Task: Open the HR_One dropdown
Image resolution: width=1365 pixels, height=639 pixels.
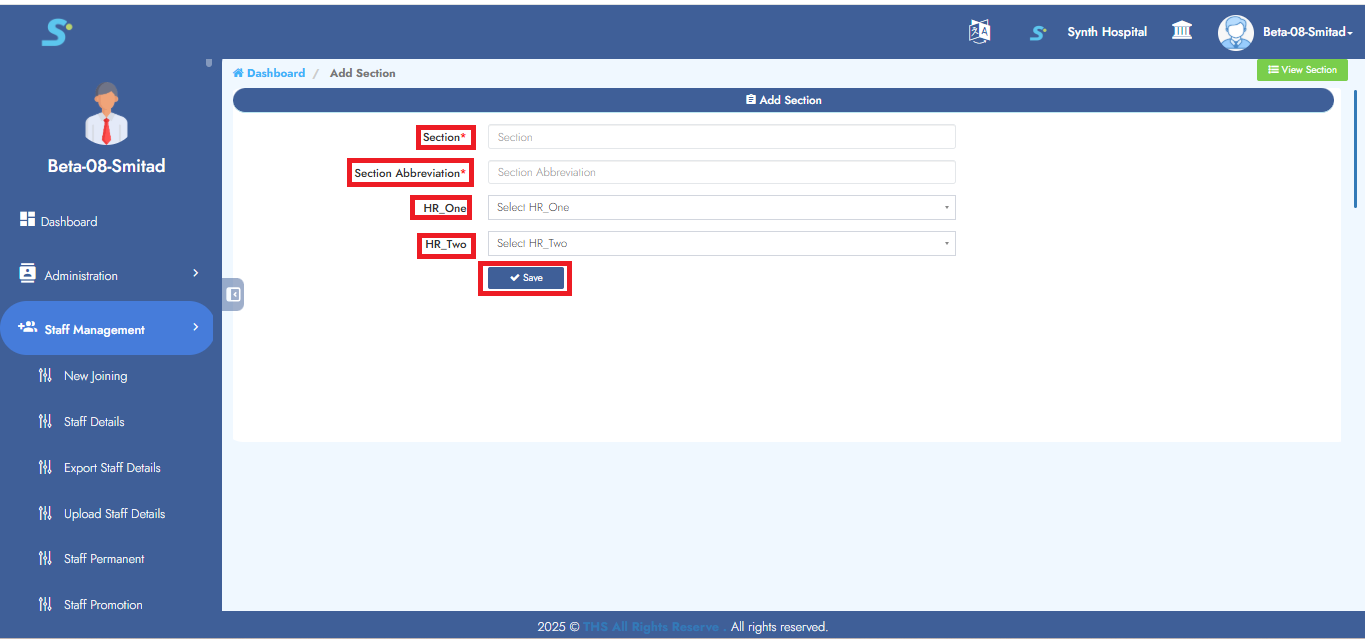Action: pyautogui.click(x=721, y=207)
